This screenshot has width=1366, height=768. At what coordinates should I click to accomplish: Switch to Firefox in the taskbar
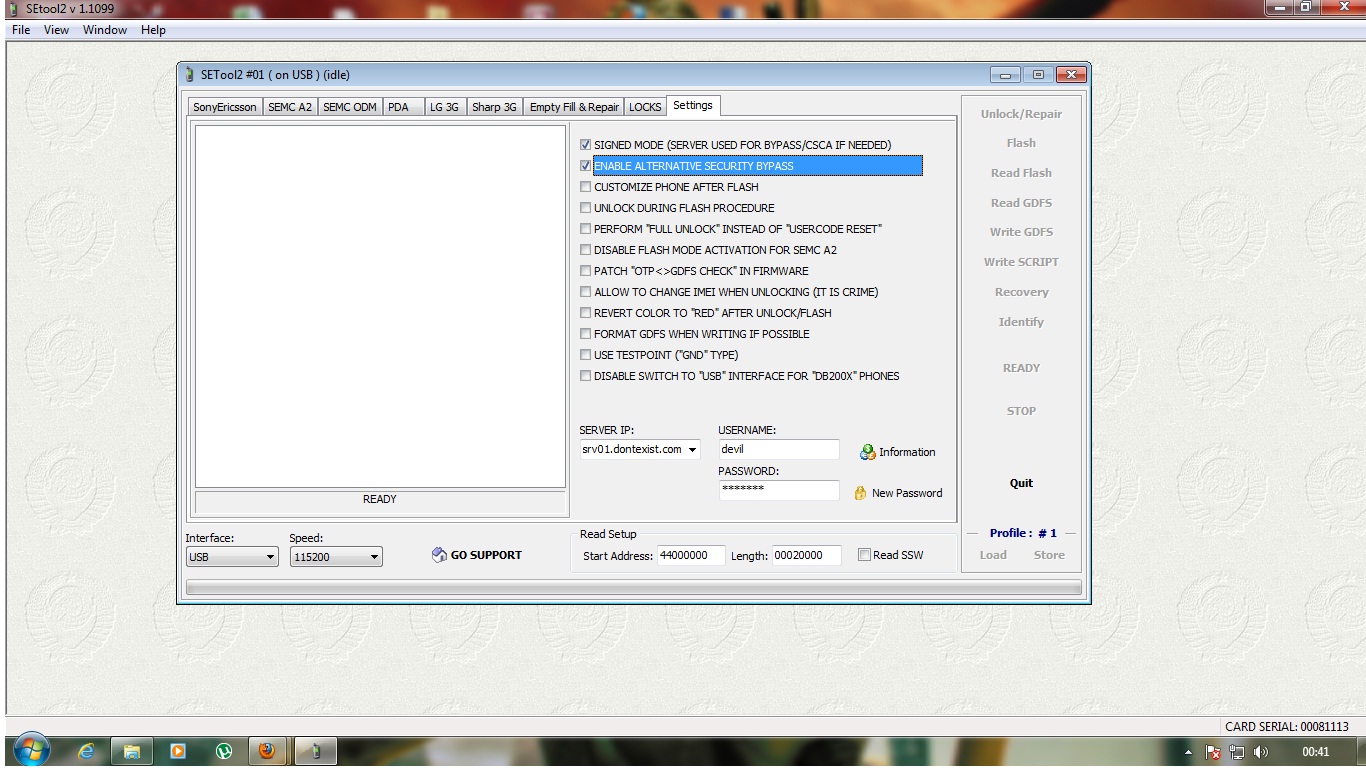point(267,751)
